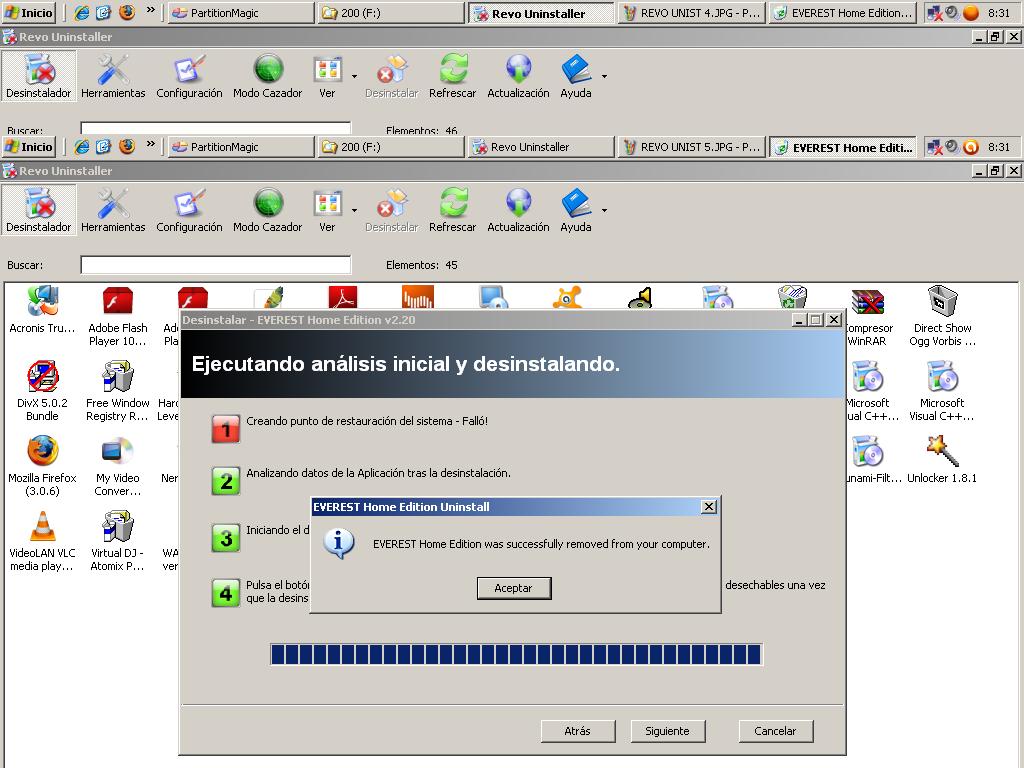Image resolution: width=1024 pixels, height=768 pixels.
Task: Open REVO UNIST 4.JPG taskbar button
Action: point(690,13)
